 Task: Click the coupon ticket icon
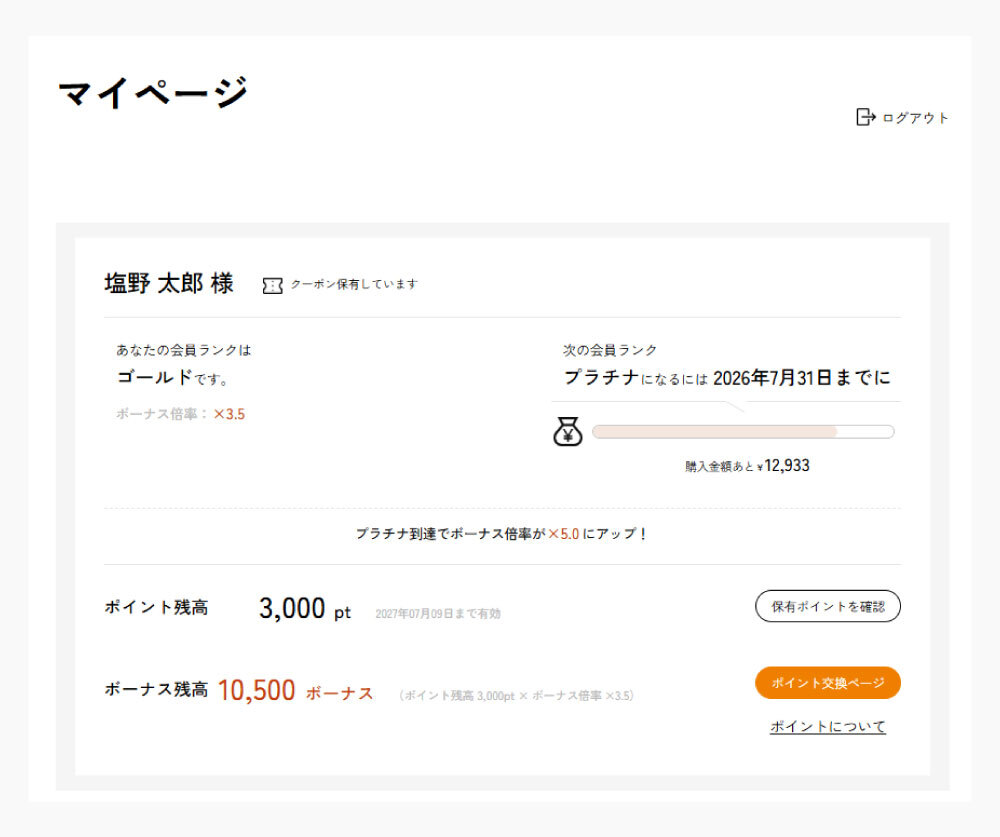[x=272, y=285]
